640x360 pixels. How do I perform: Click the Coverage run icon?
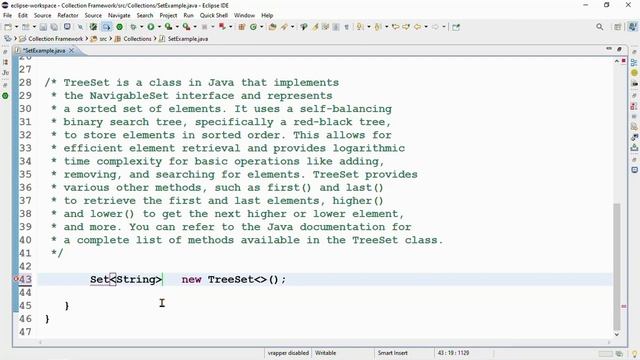[x=168, y=27]
